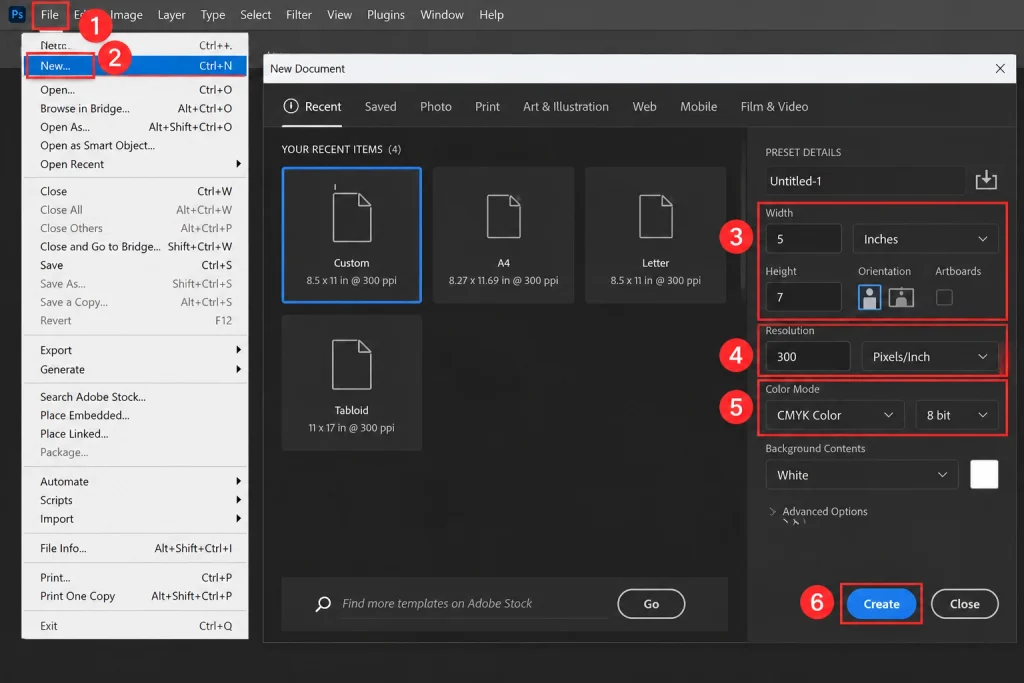Select the A4 preset thumbnail
Image resolution: width=1024 pixels, height=683 pixels.
pyautogui.click(x=504, y=235)
